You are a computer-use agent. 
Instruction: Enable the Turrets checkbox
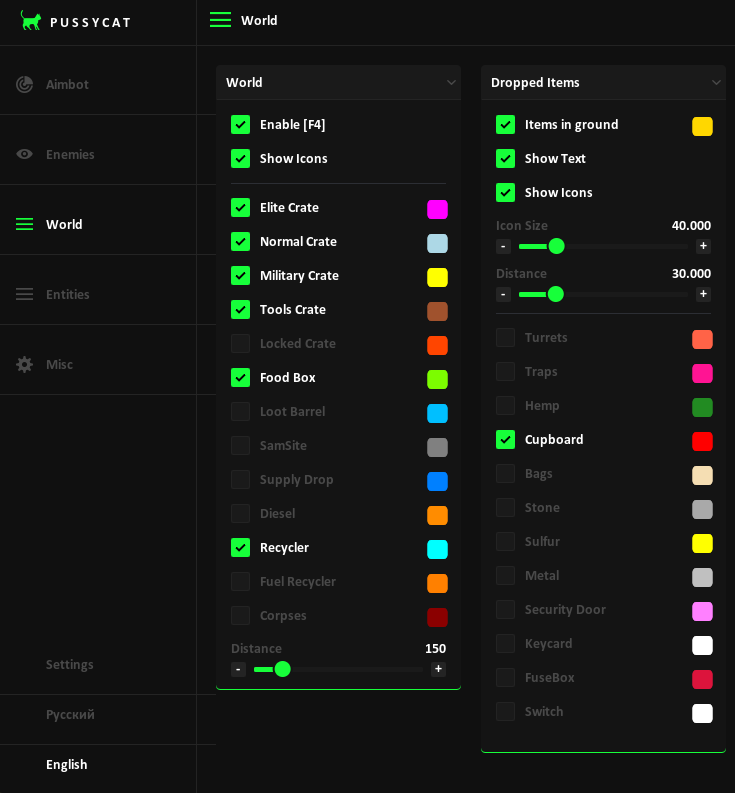(506, 338)
